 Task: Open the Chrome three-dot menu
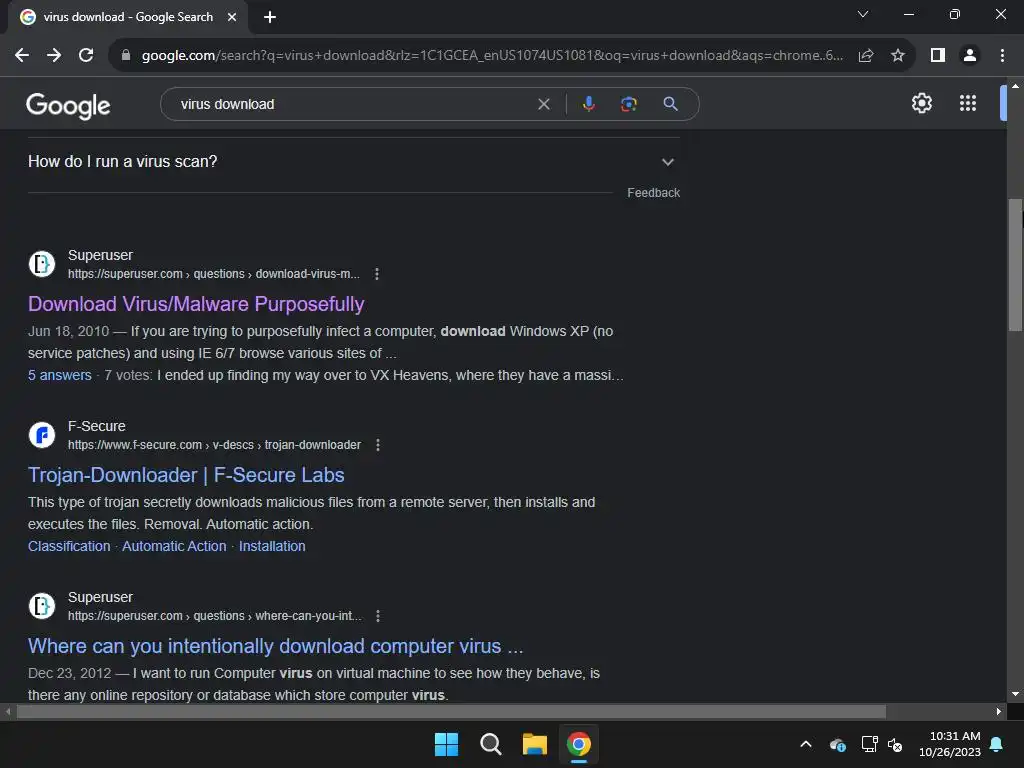(1002, 56)
